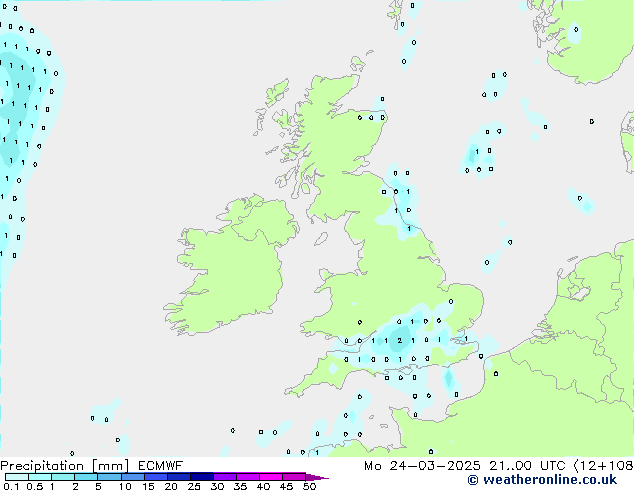
Task: Open the weatheronline.co.uk link
Action: coord(542,480)
